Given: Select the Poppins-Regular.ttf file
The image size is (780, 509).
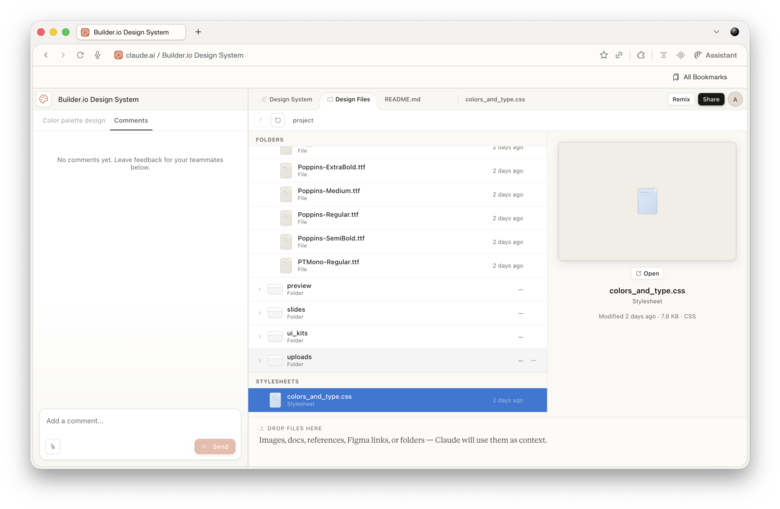Looking at the screenshot, I should 397,218.
